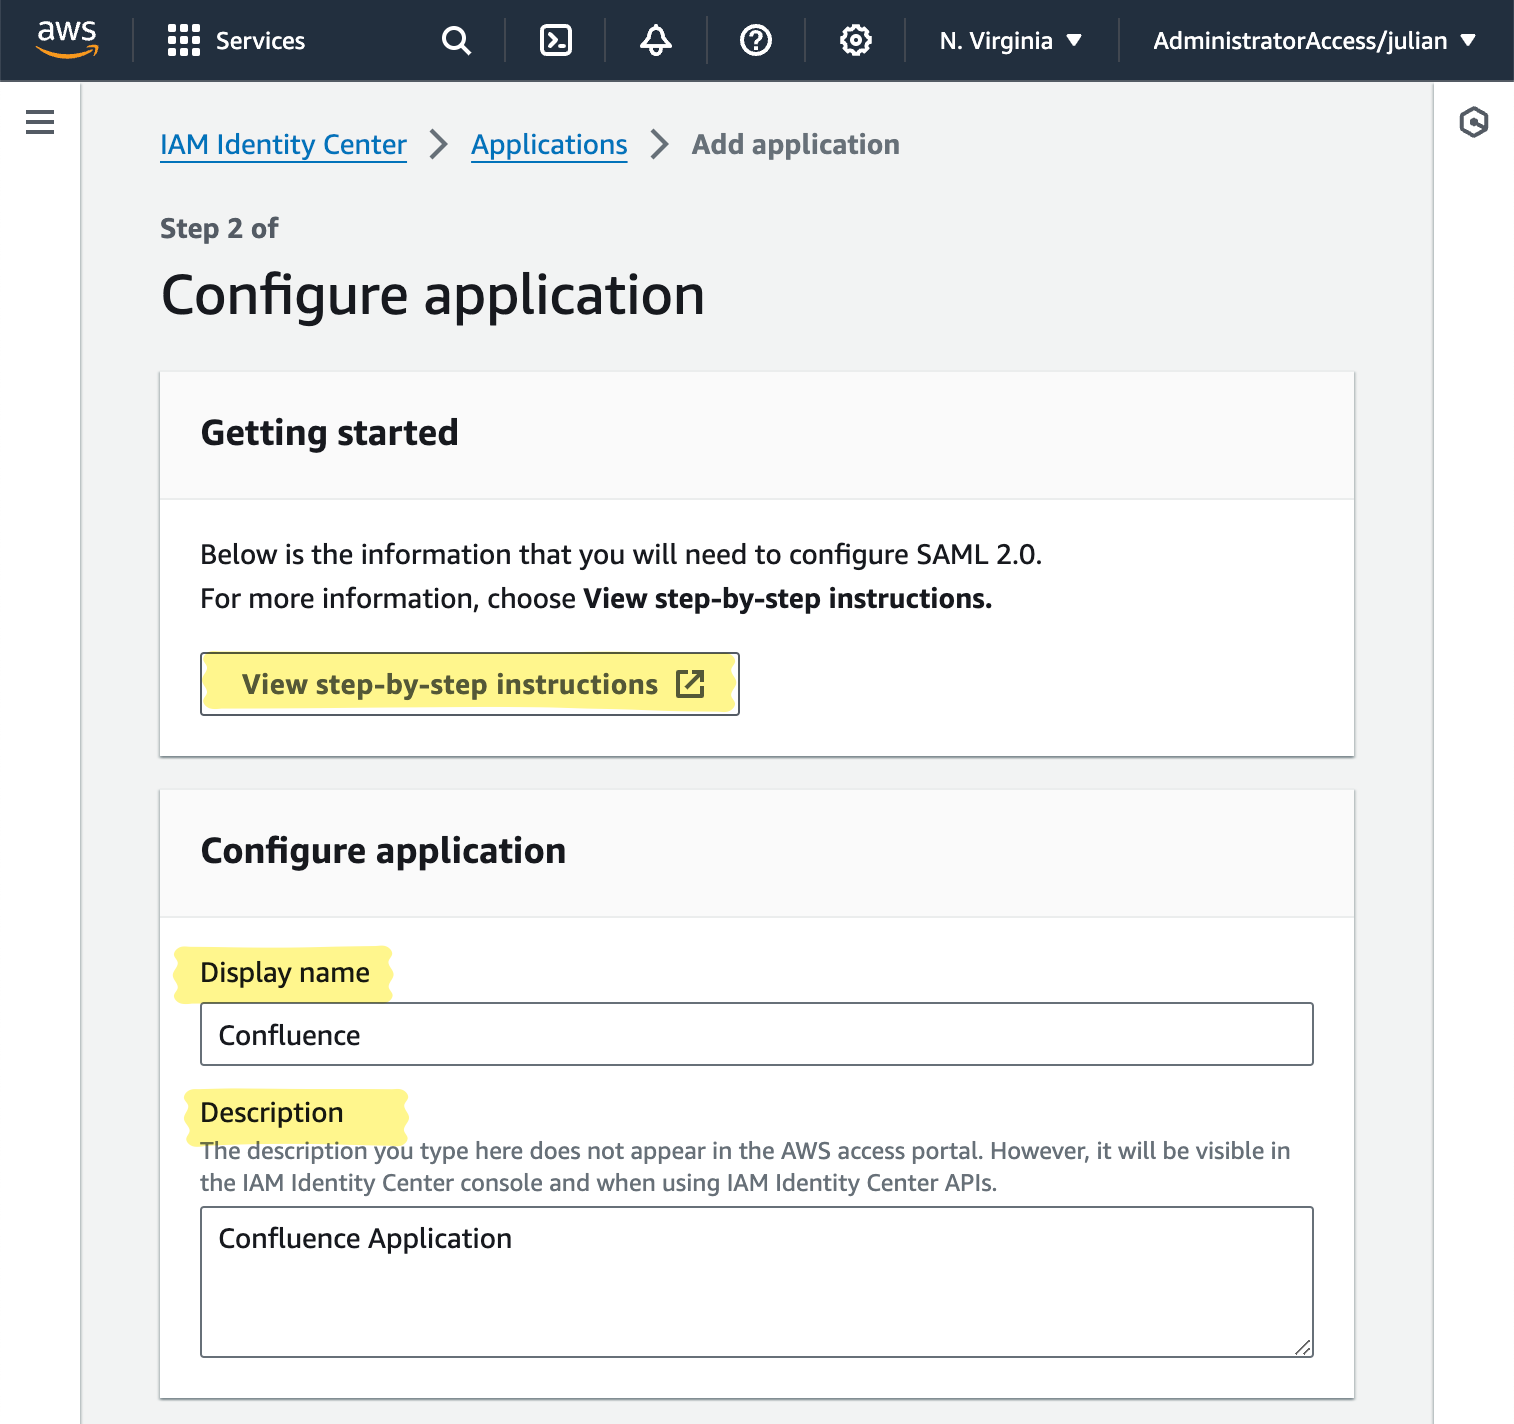This screenshot has width=1514, height=1424.
Task: Click the Add application breadcrumb item
Action: pyautogui.click(x=795, y=144)
